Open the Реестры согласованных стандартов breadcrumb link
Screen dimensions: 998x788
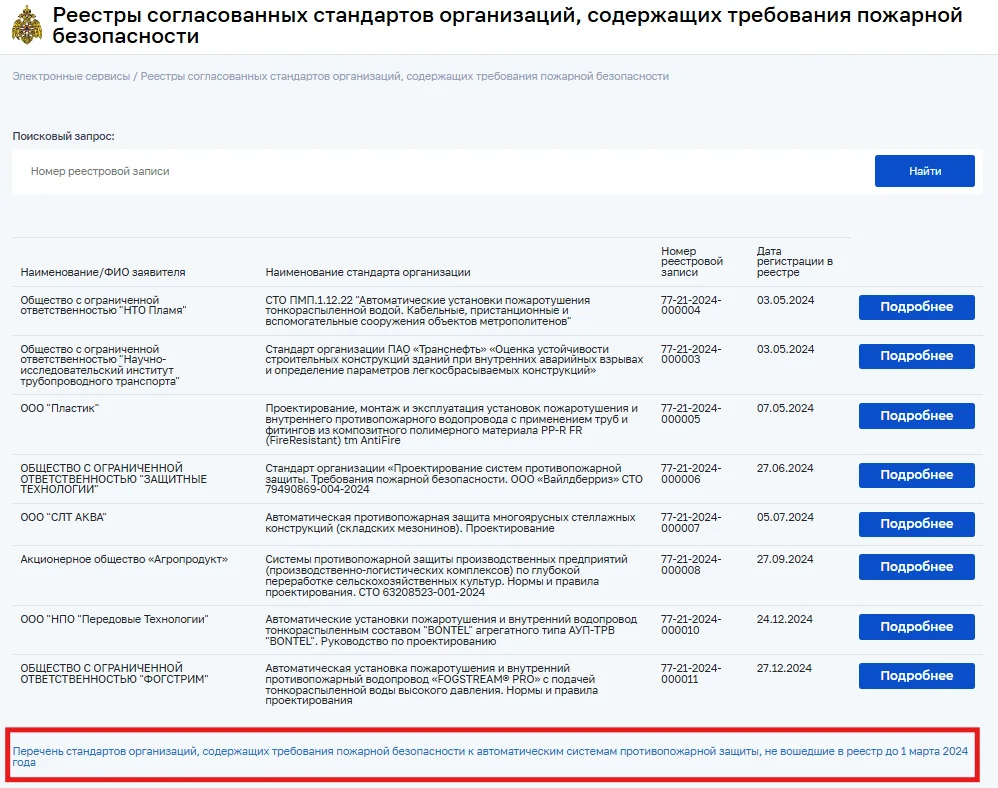coord(404,76)
